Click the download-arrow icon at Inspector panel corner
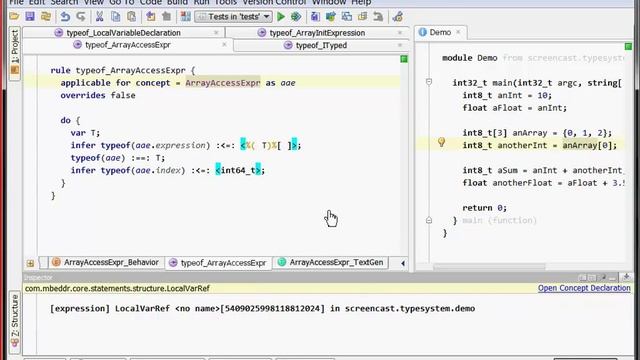This screenshot has width=640, height=360. click(627, 278)
